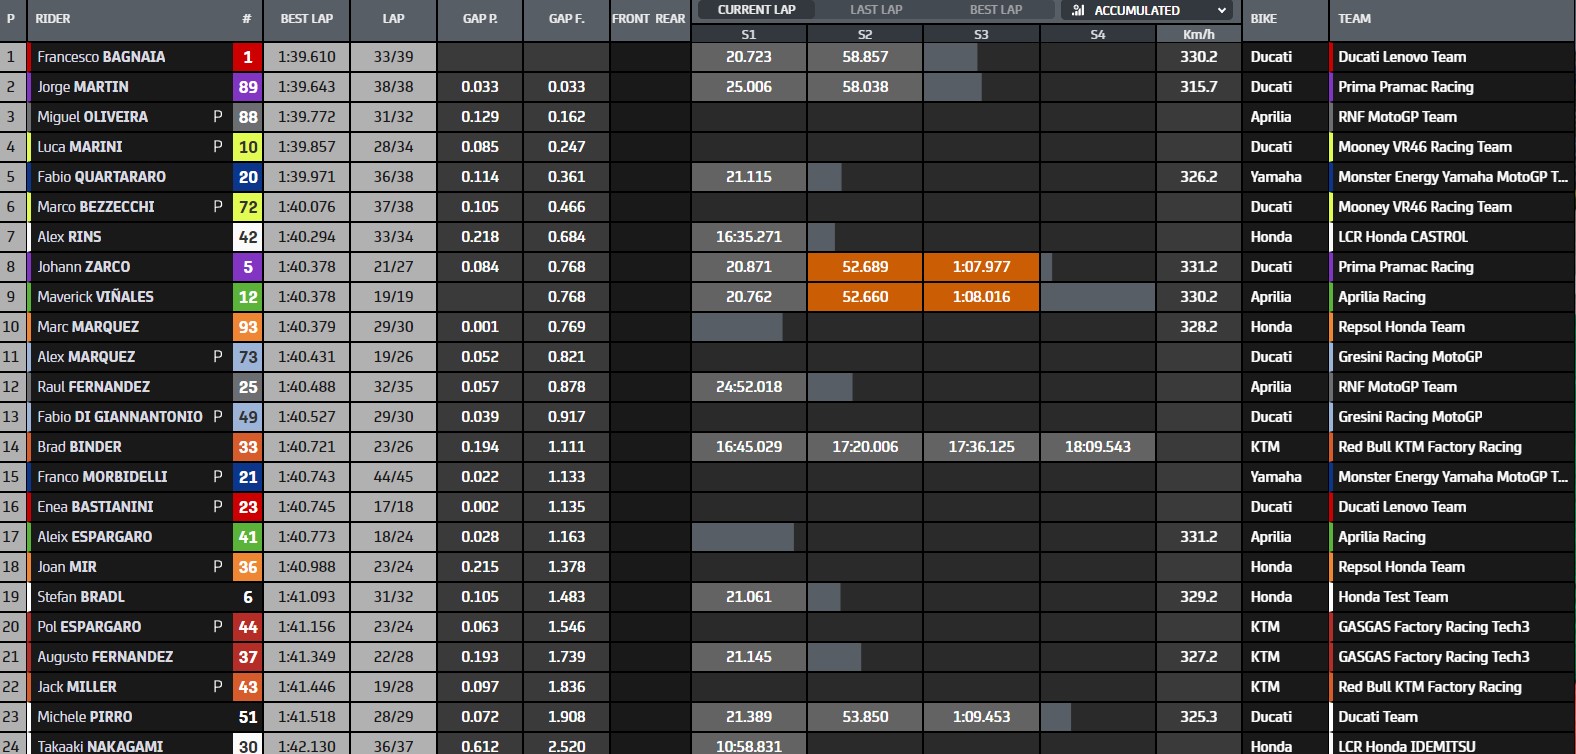Click red number badge 1 for Bagnaia

point(248,57)
